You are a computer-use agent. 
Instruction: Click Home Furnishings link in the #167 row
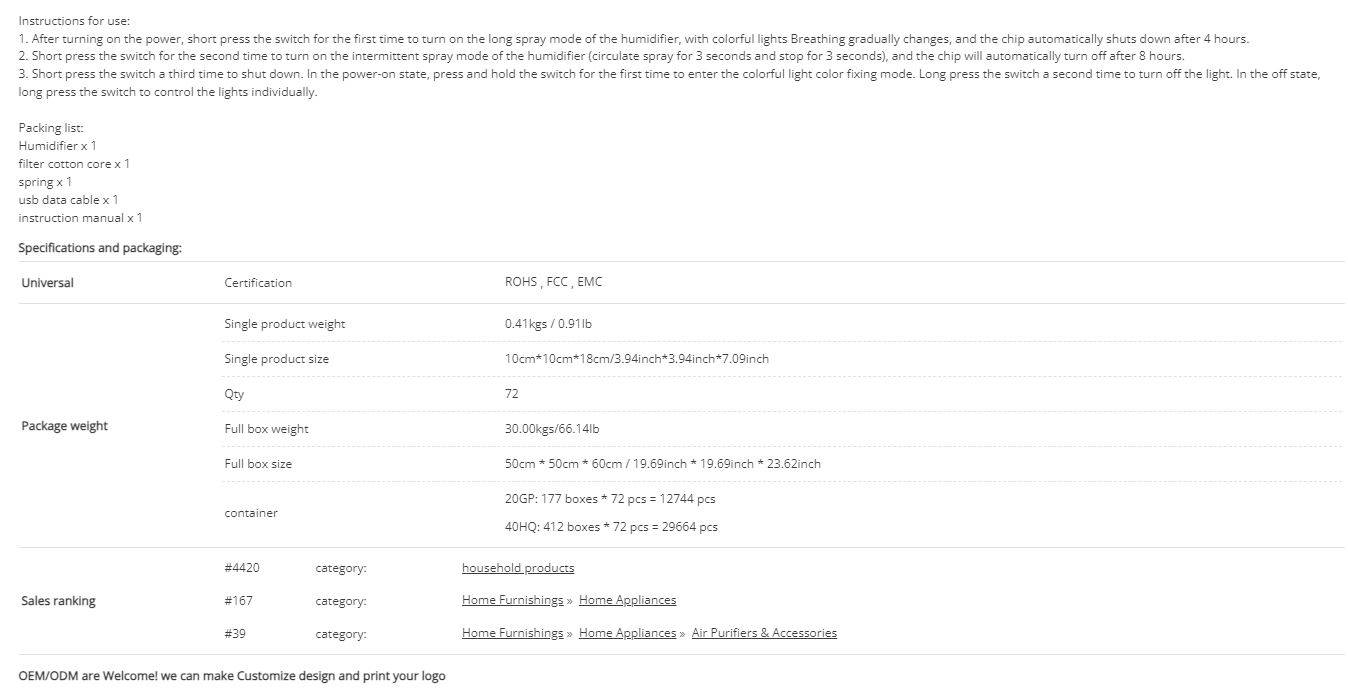coord(513,600)
